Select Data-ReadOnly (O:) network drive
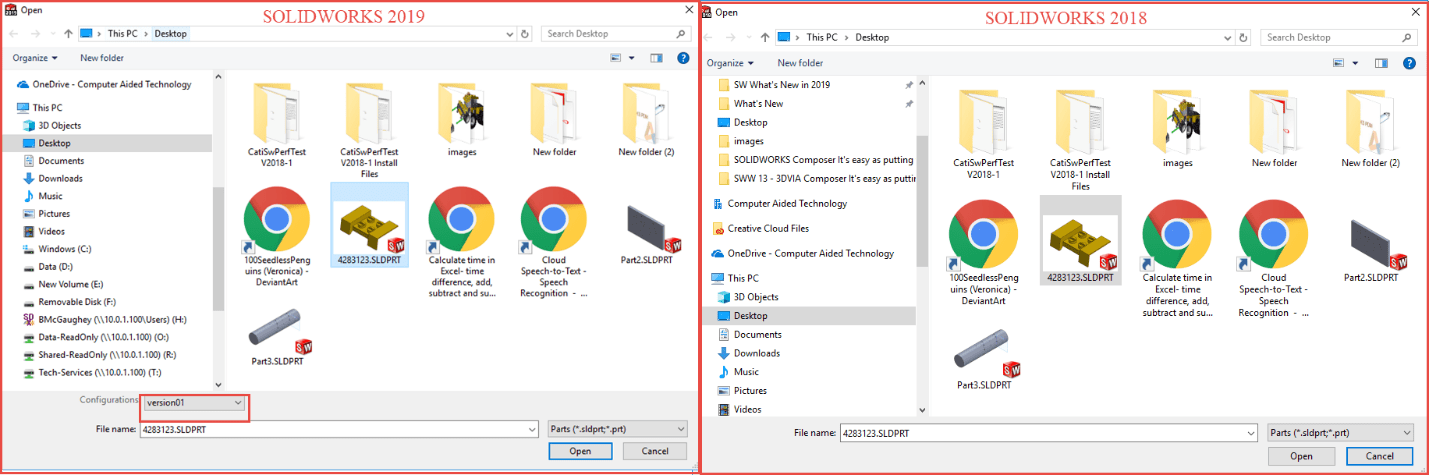1429x475 pixels. (x=97, y=337)
